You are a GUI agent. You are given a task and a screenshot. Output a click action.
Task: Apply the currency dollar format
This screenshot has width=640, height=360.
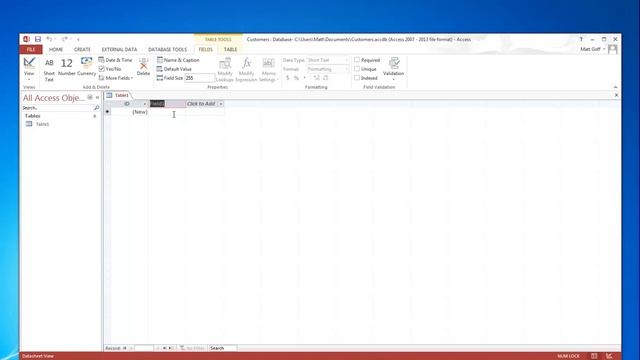point(287,78)
